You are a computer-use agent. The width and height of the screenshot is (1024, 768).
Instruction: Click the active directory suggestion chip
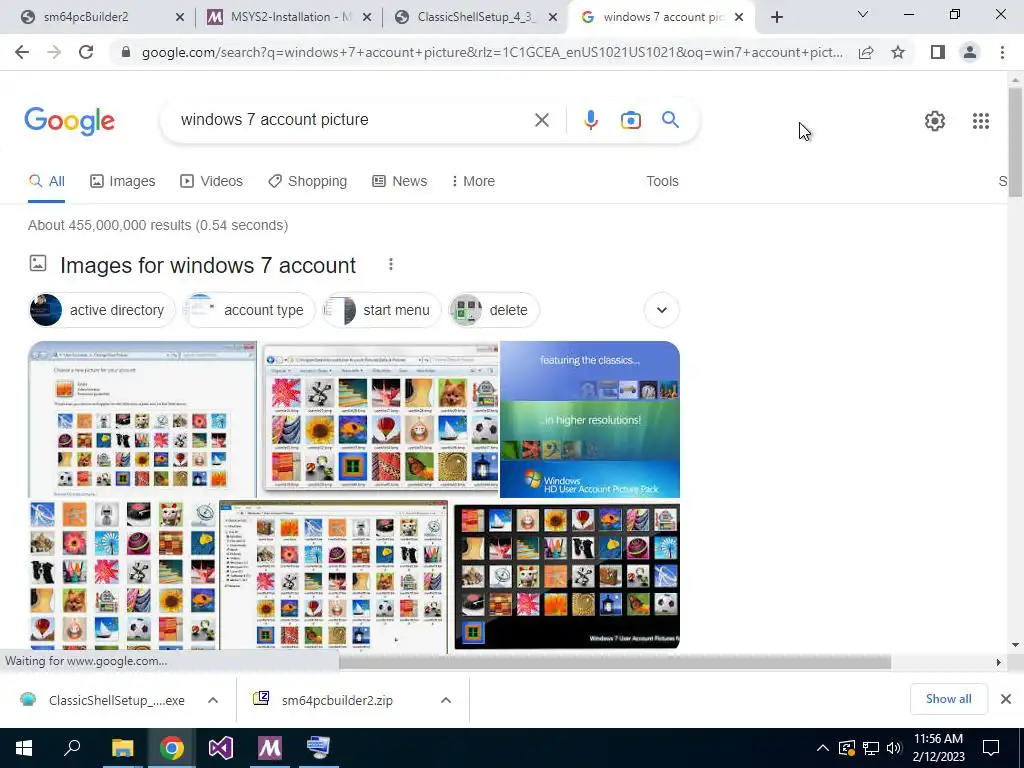[102, 310]
